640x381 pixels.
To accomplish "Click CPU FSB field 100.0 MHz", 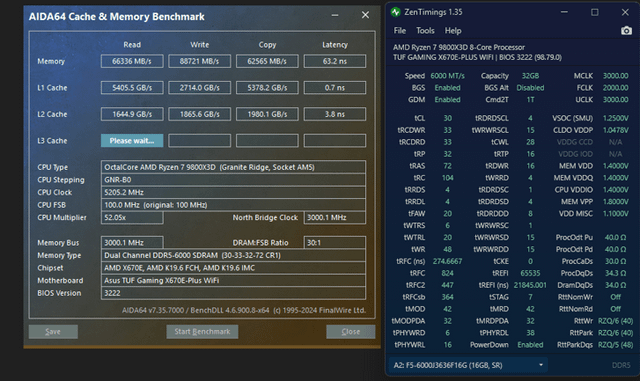I will [233, 205].
